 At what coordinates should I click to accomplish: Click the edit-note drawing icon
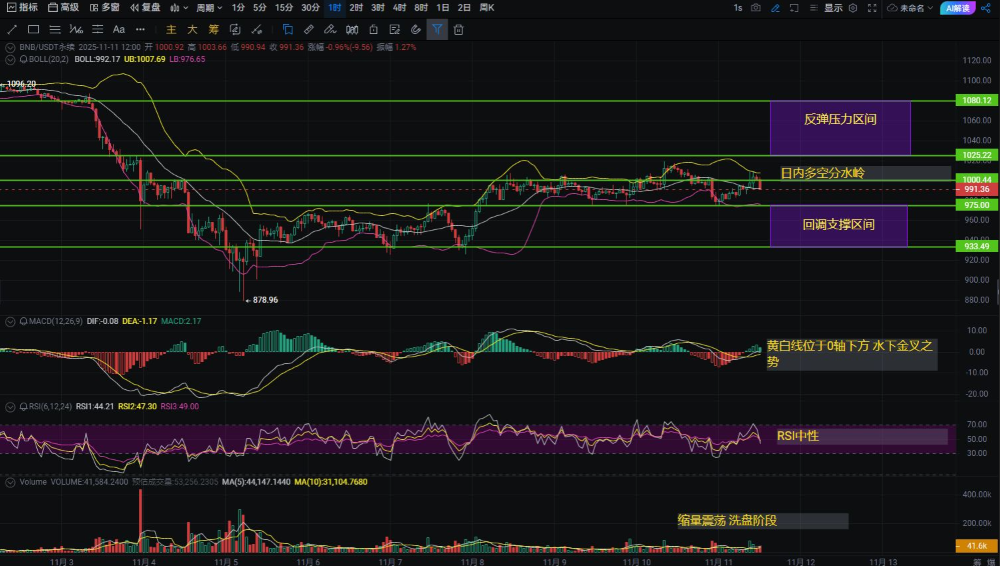[395, 29]
